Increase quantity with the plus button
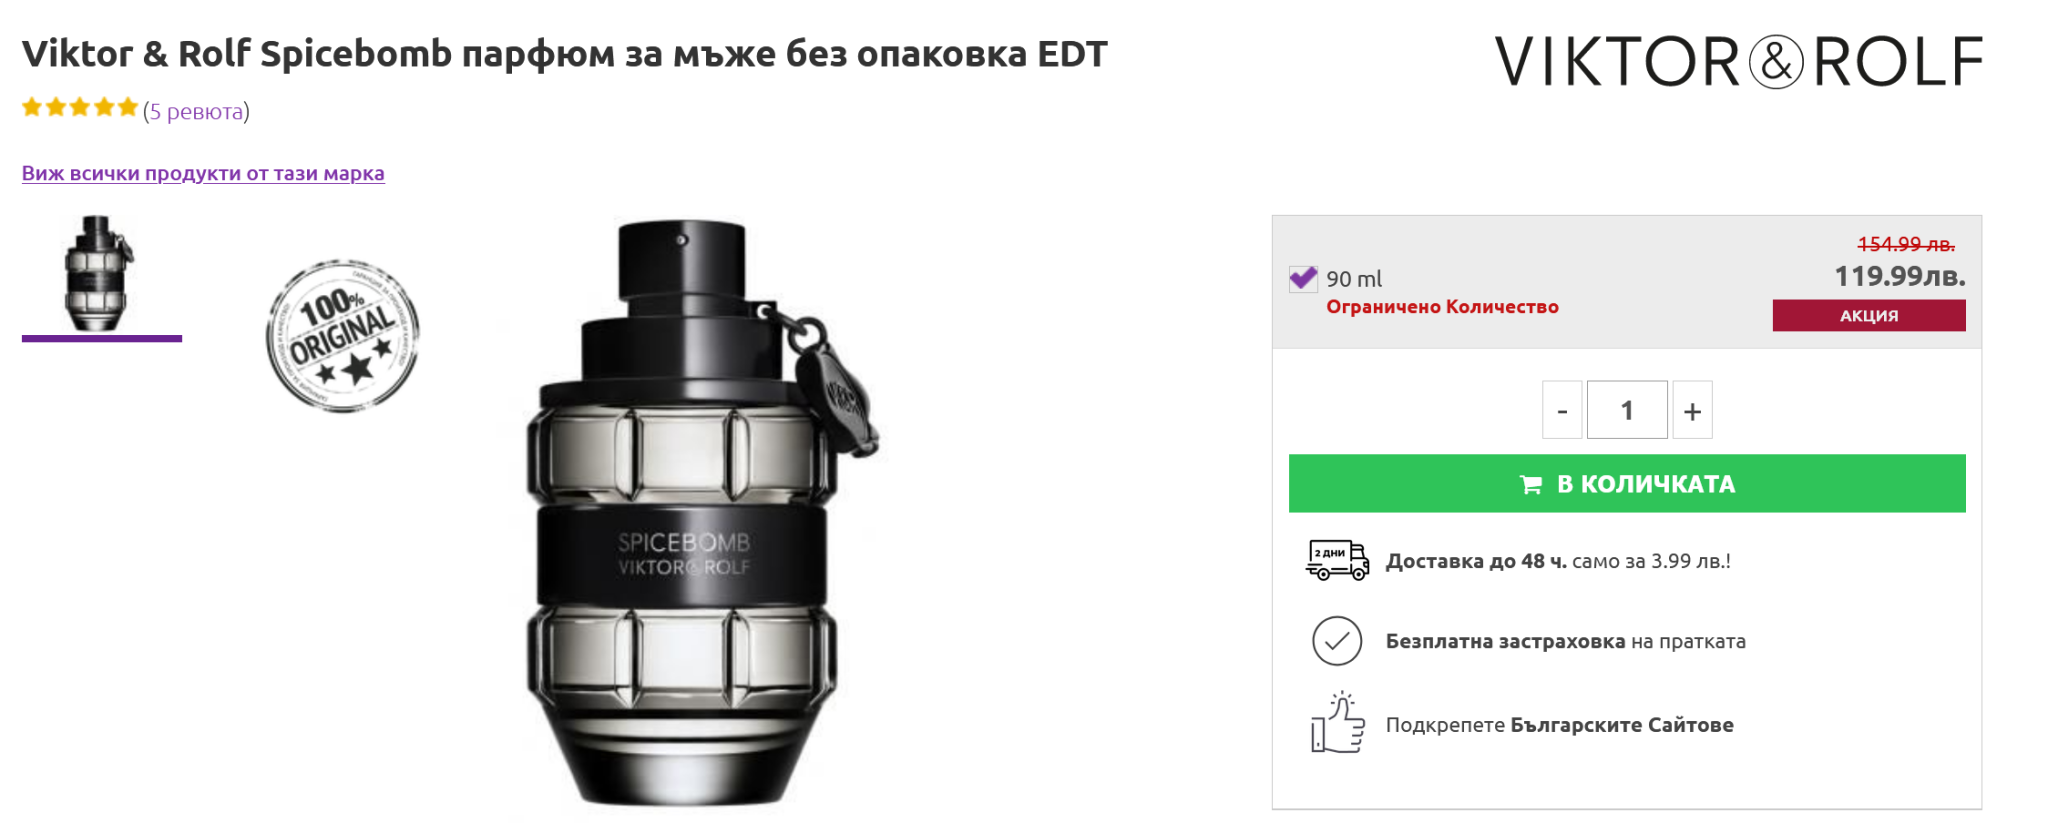Viewport: 2048px width, 823px height. point(1692,410)
